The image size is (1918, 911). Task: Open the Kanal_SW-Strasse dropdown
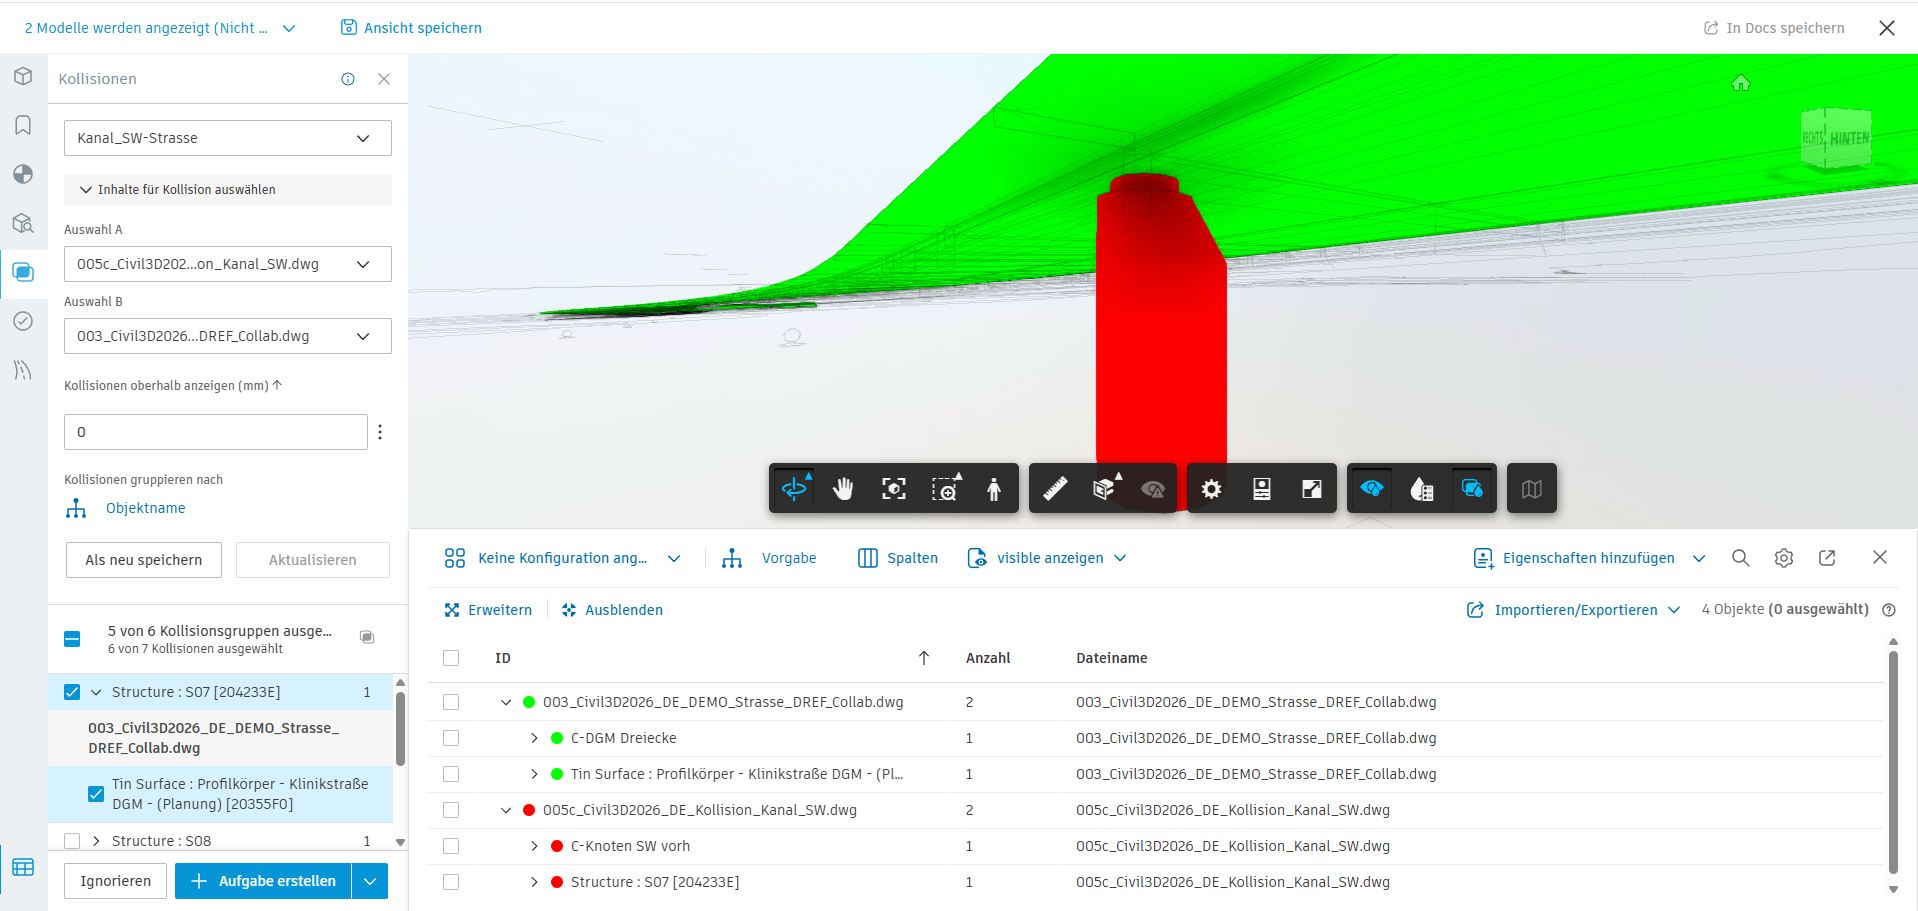227,138
